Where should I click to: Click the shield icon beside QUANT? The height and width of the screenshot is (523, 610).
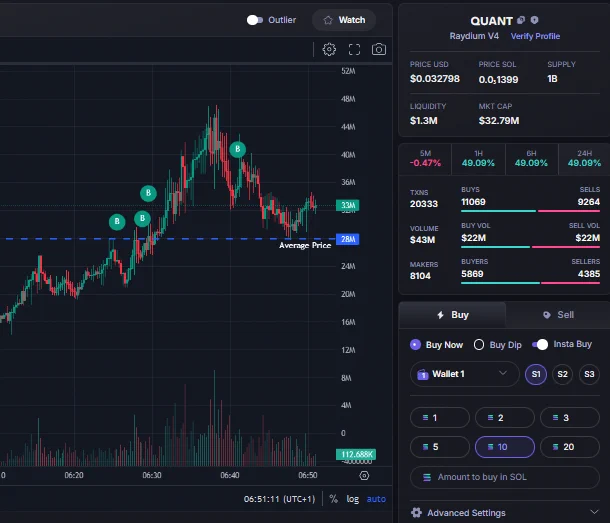pos(535,20)
